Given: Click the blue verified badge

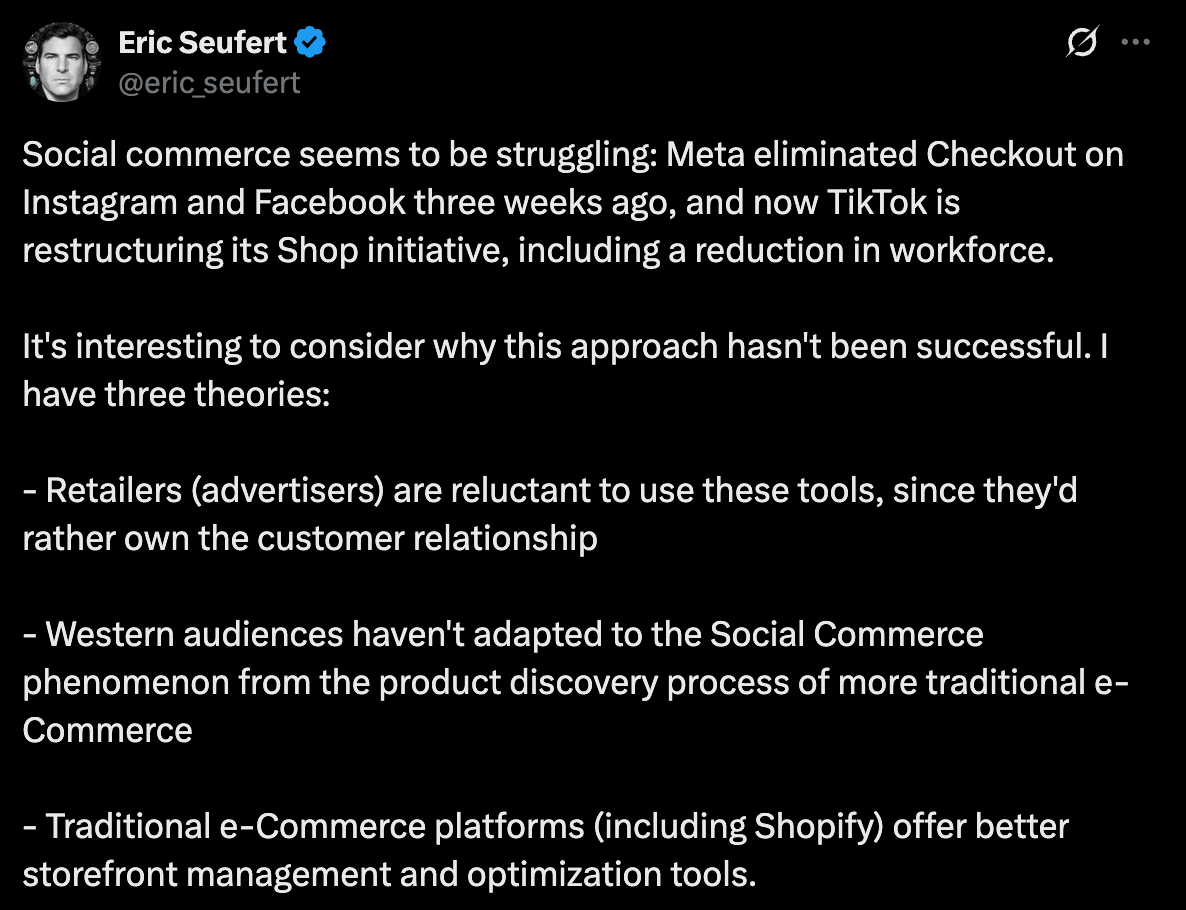Looking at the screenshot, I should (x=311, y=42).
